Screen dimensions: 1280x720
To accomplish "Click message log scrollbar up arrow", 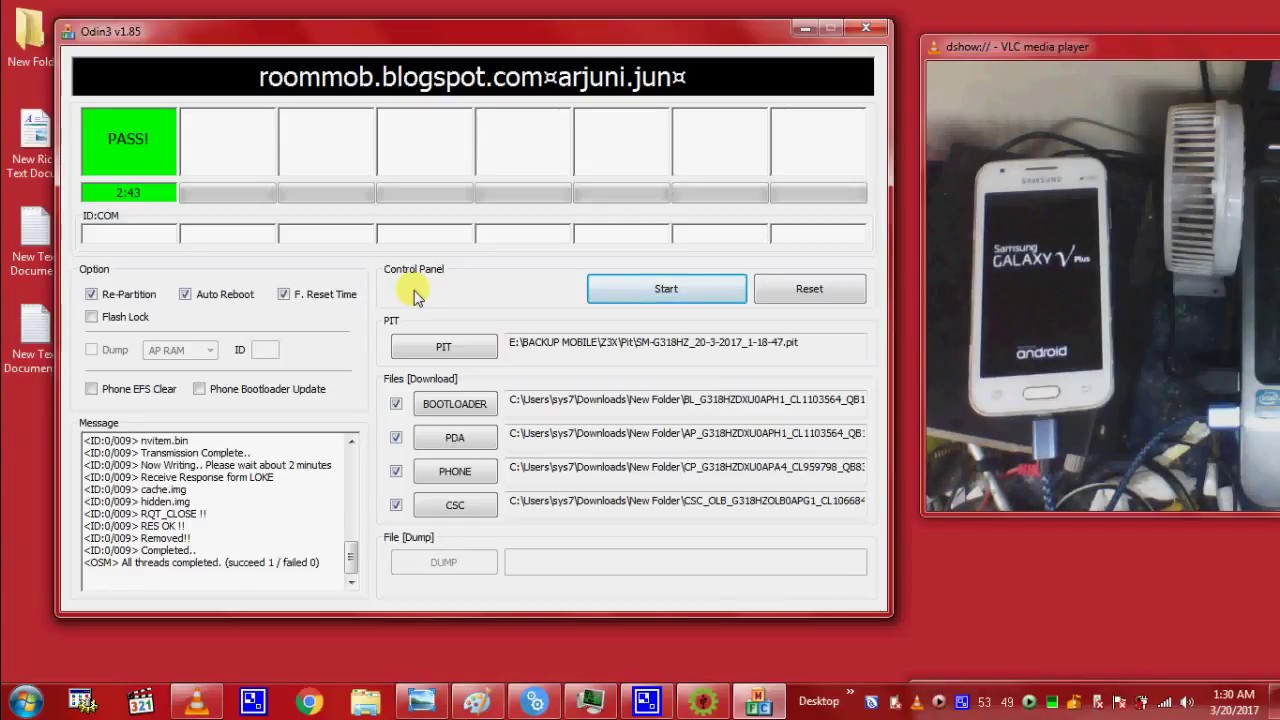I will coord(351,441).
